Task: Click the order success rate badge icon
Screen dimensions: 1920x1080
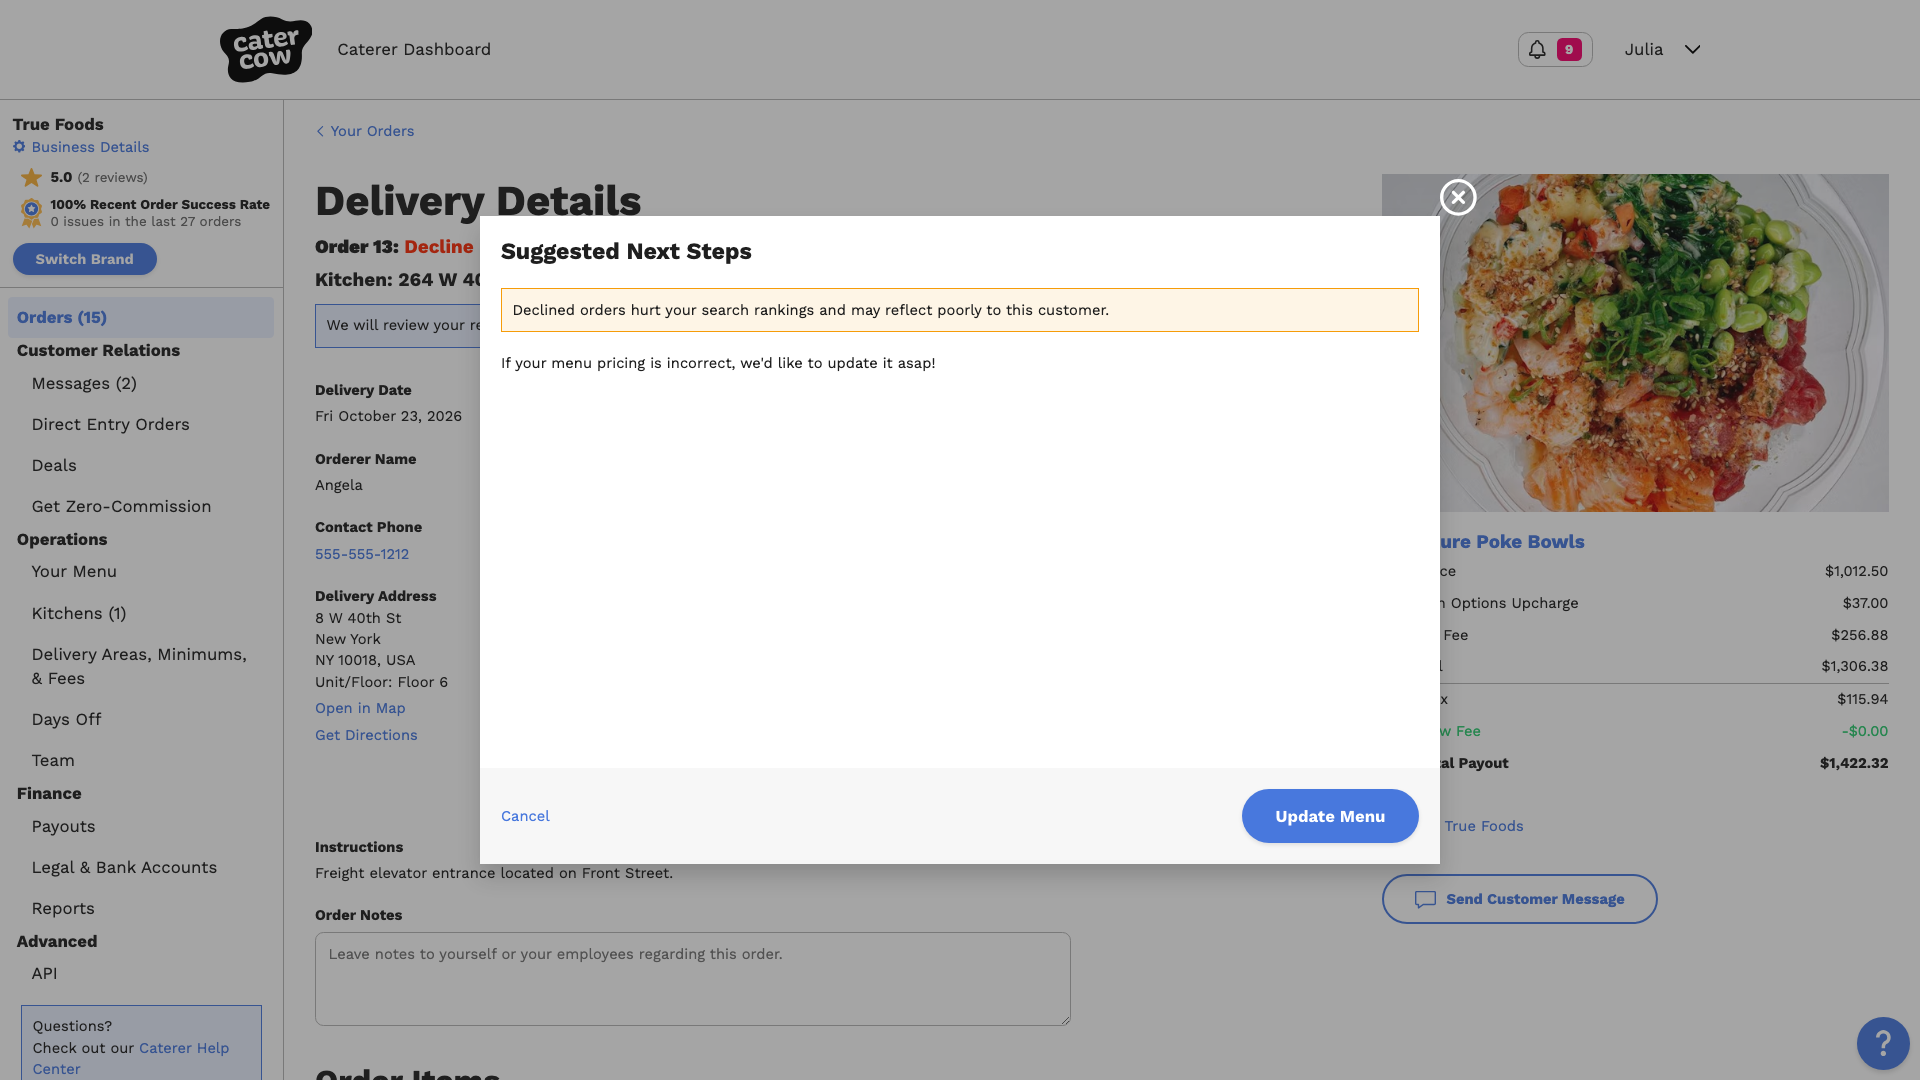Action: (31, 212)
